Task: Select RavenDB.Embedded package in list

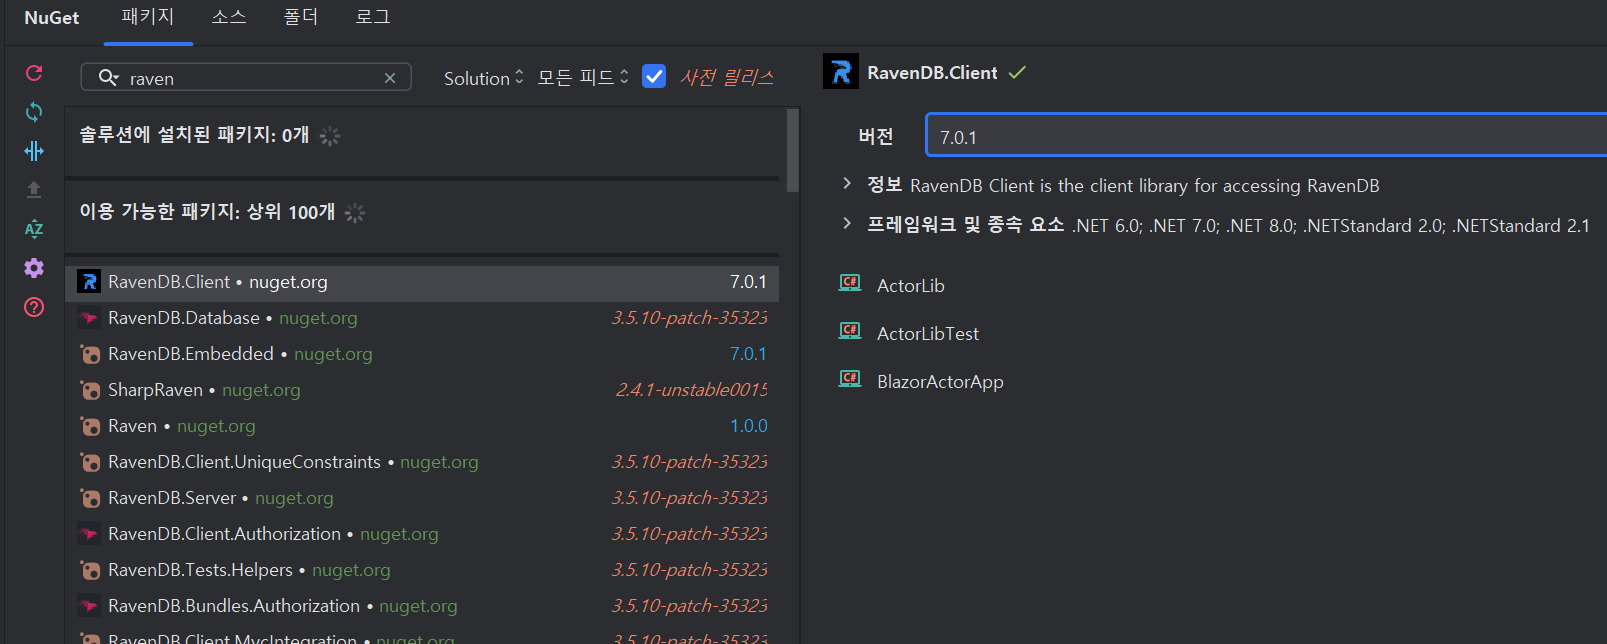Action: [191, 354]
